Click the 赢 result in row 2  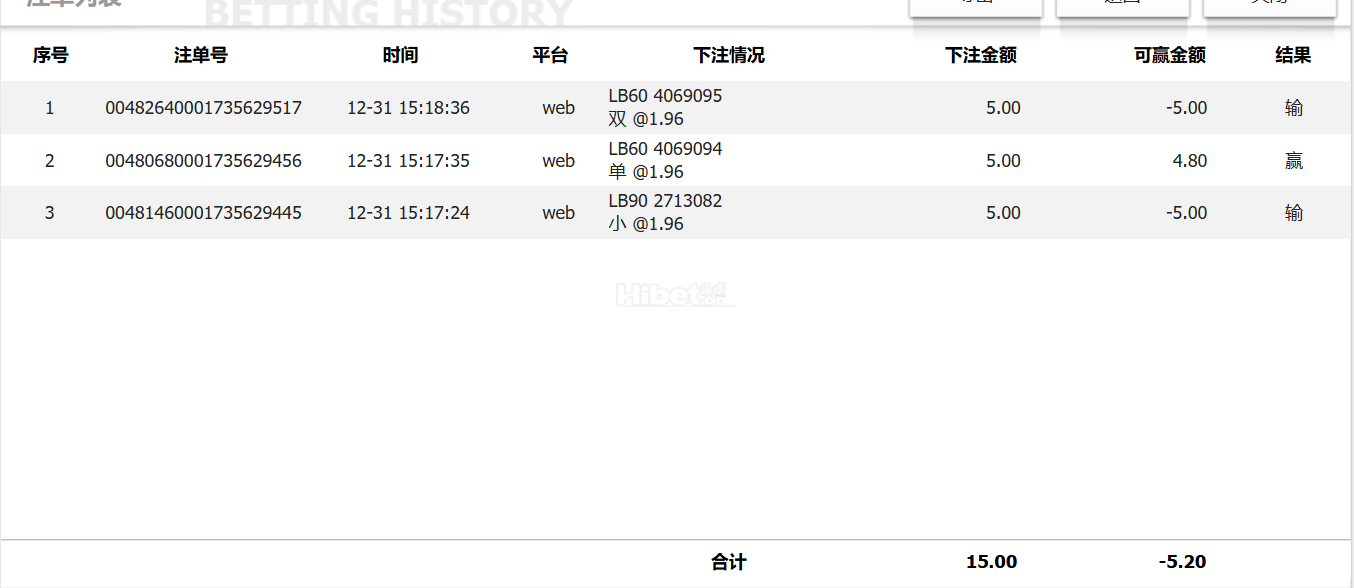(1294, 161)
